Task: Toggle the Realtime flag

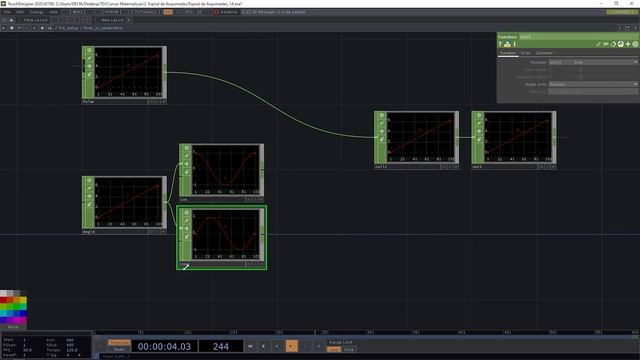Action: pos(225,12)
